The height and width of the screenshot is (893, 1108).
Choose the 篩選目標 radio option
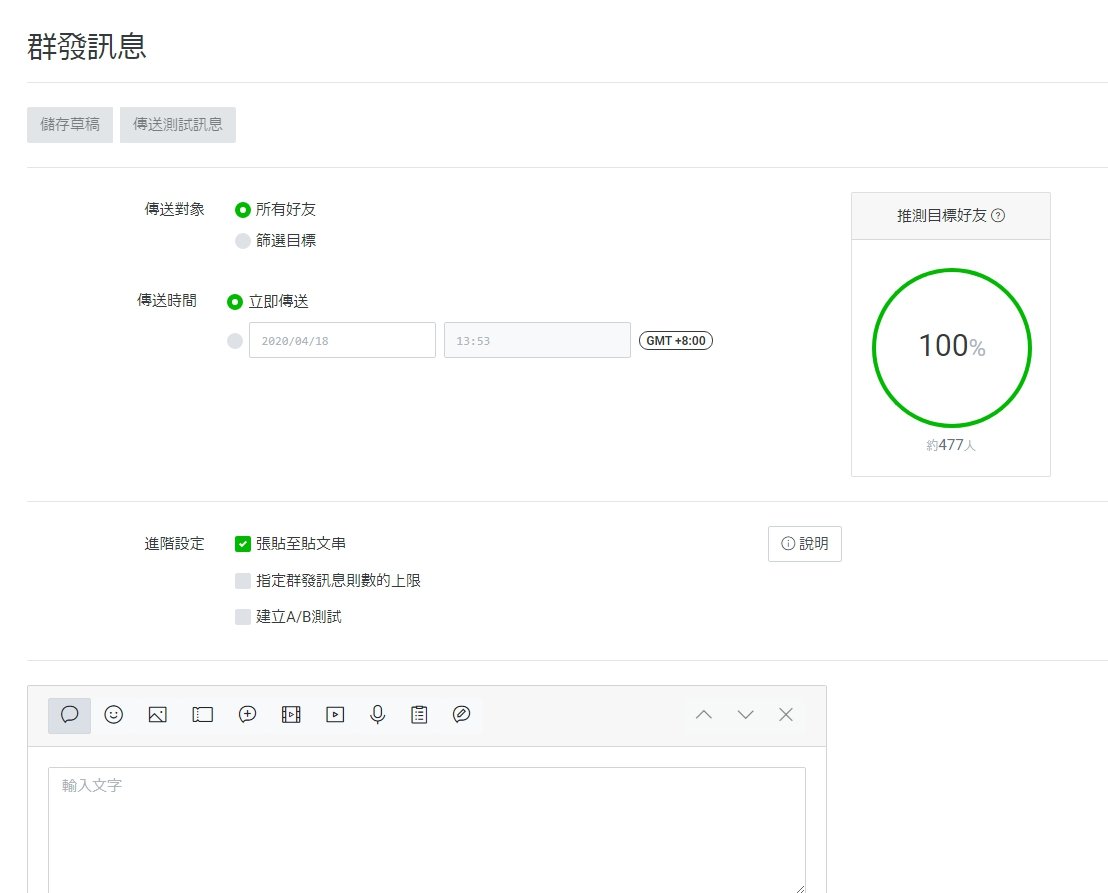[x=243, y=241]
